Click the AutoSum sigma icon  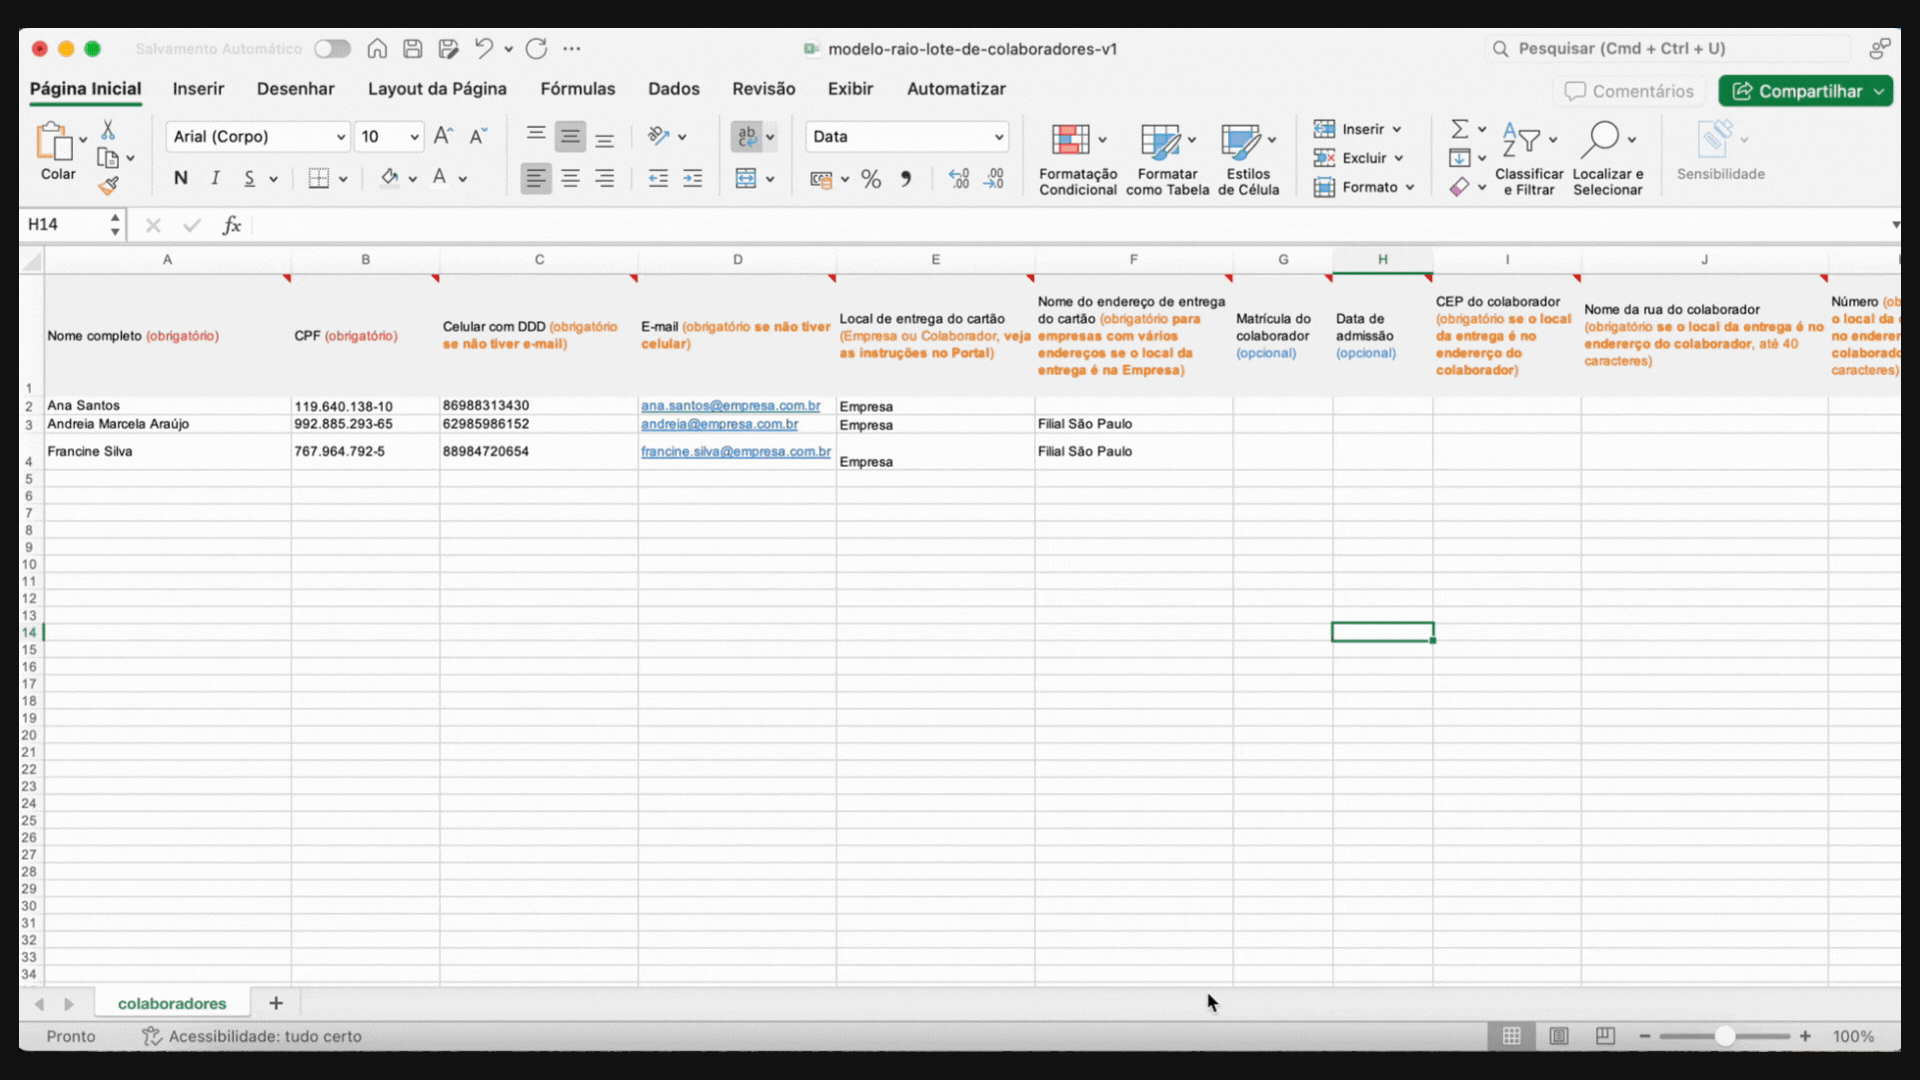point(1460,129)
